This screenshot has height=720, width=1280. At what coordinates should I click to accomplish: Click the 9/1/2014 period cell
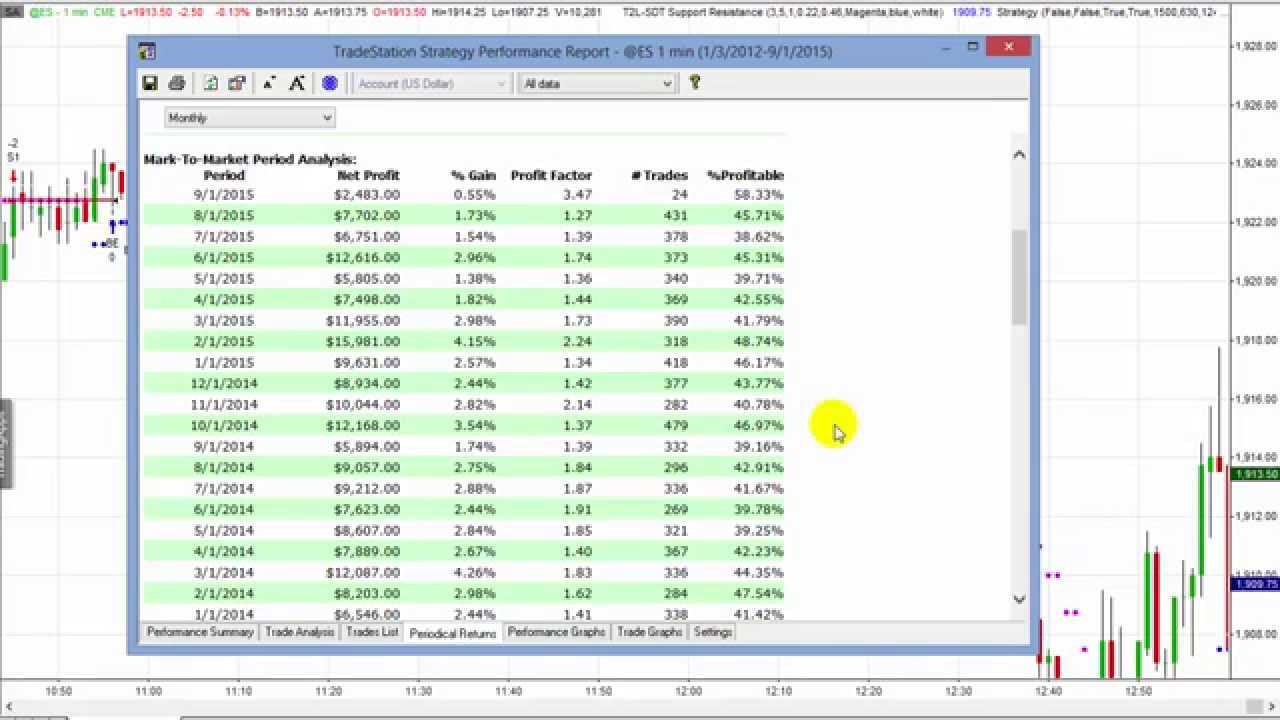point(224,447)
